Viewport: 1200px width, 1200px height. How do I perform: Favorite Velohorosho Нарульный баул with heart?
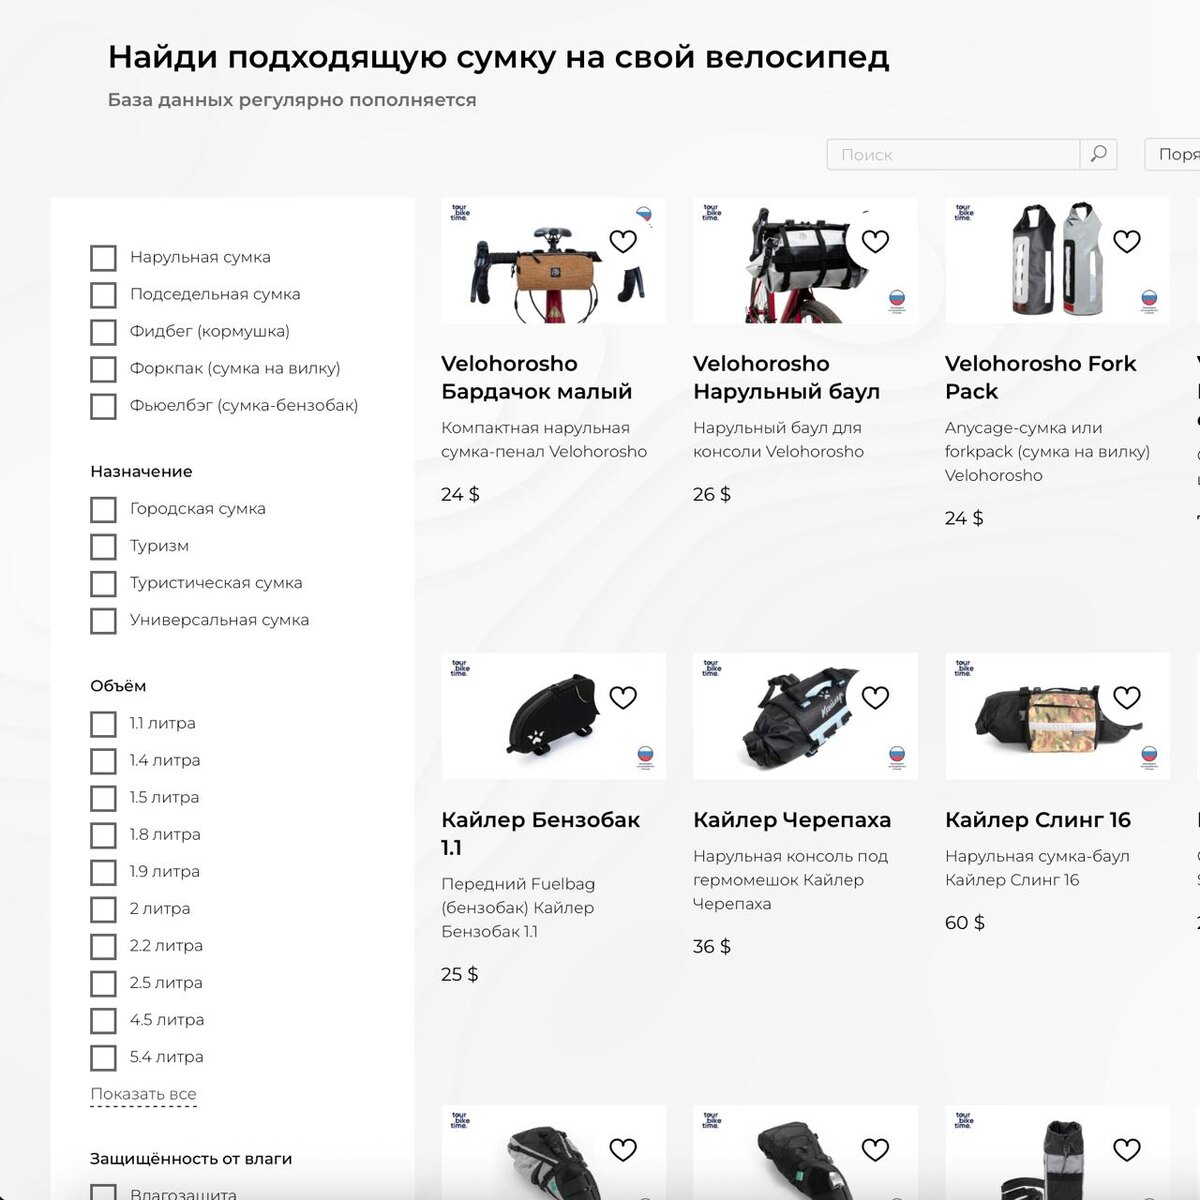(875, 241)
